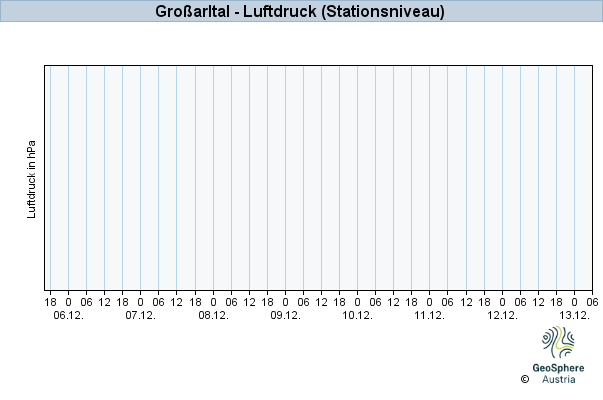This screenshot has width=603, height=400.
Task: Click the rightmost 06 hour tick label
Action: pyautogui.click(x=592, y=301)
